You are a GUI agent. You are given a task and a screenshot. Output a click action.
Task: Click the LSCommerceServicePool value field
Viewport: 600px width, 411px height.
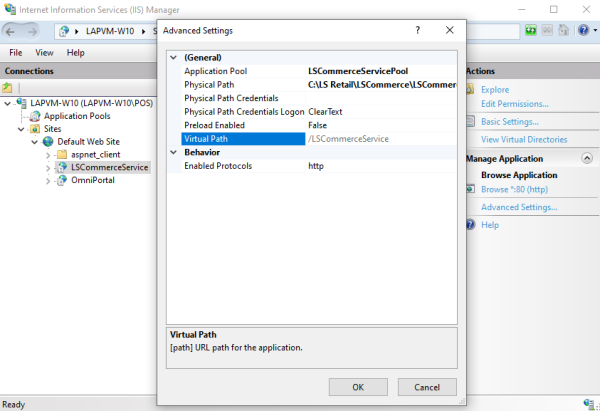[x=381, y=71]
